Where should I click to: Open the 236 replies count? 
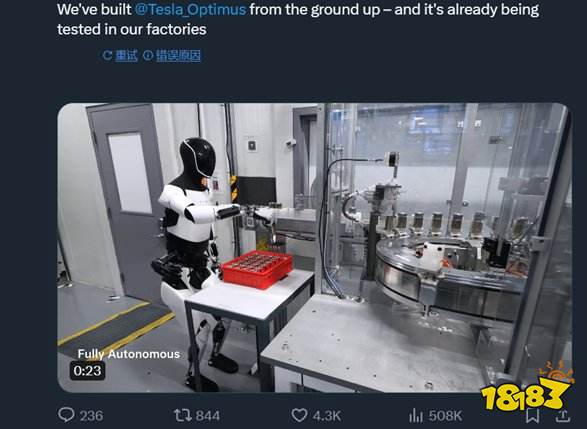coord(91,416)
